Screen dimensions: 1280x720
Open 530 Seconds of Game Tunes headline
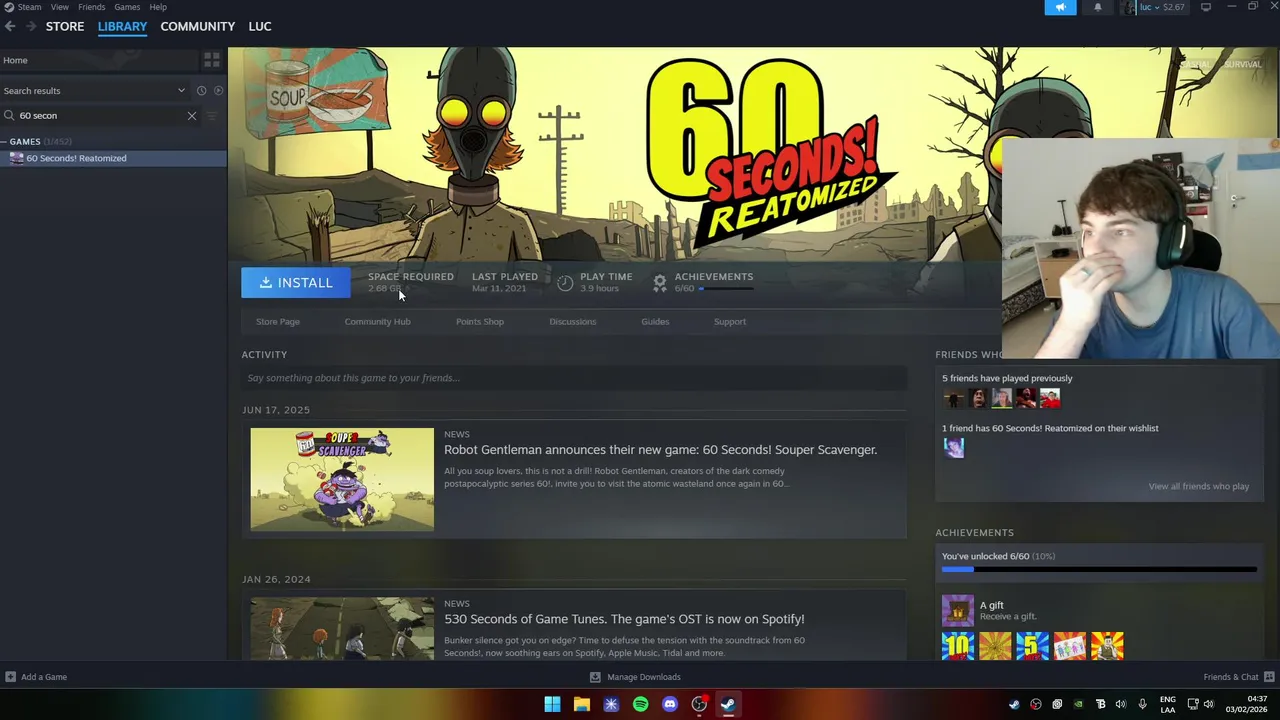coord(624,619)
